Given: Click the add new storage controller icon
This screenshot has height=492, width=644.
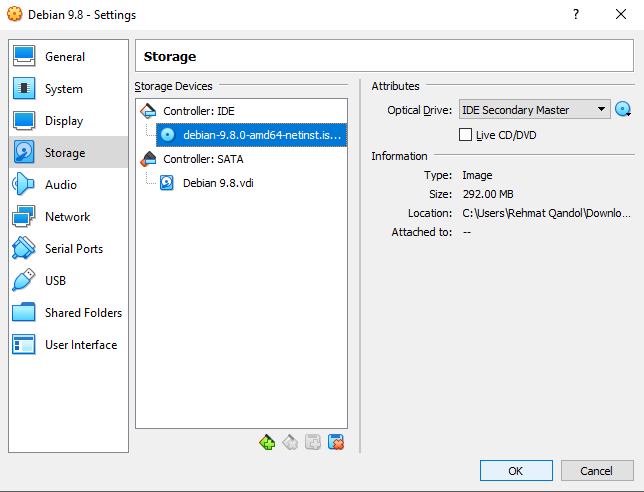Looking at the screenshot, I should coord(266,442).
